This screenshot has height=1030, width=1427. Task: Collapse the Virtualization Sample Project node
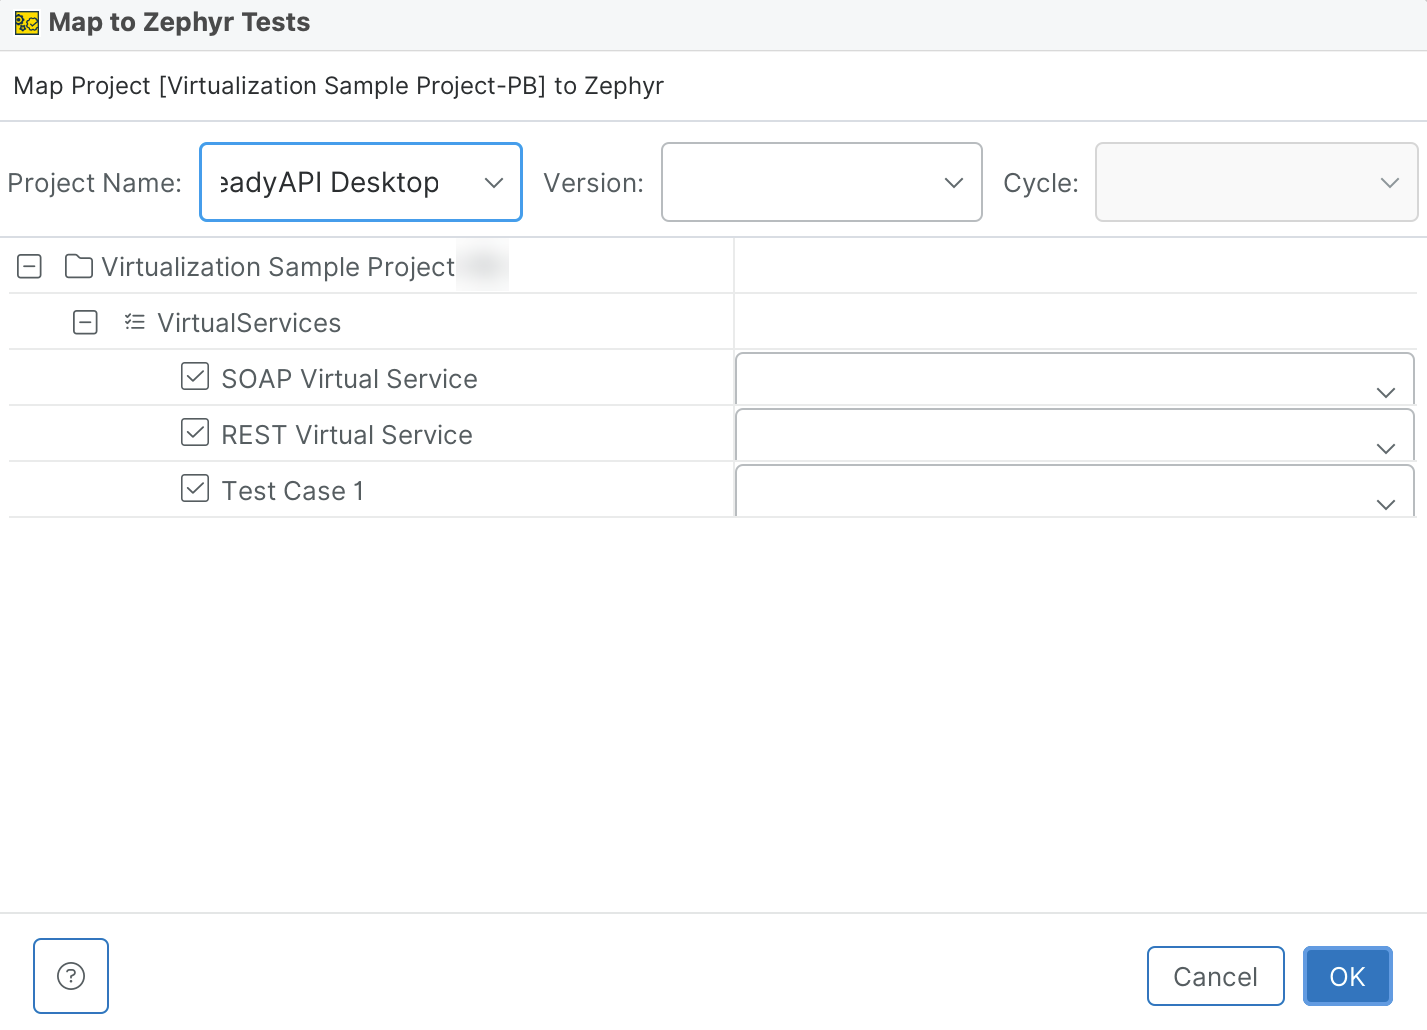30,267
